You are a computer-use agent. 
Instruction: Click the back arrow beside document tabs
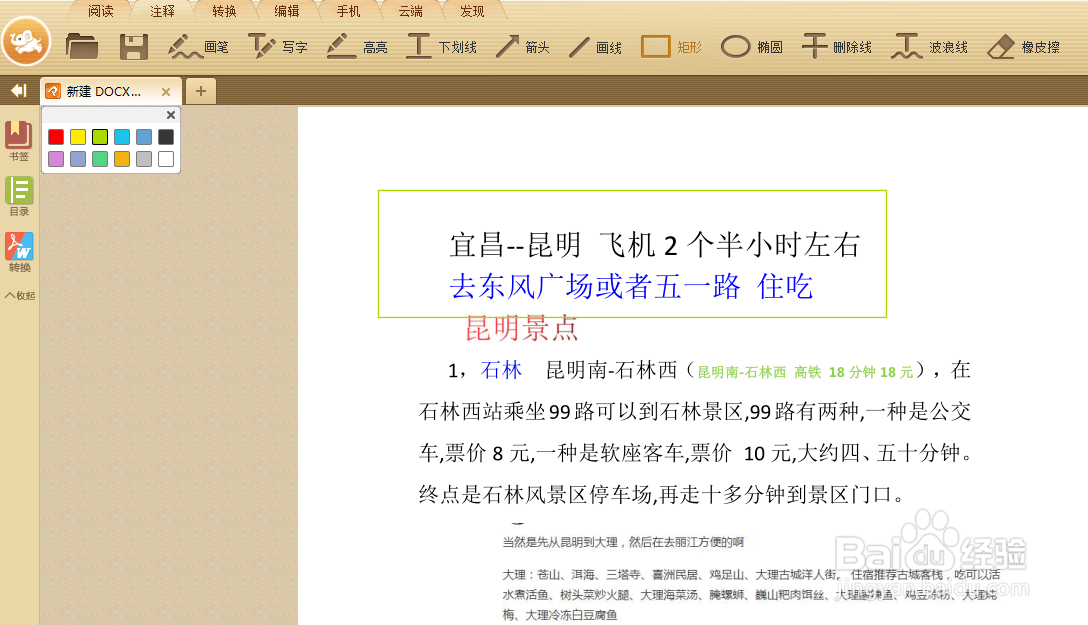pos(18,91)
